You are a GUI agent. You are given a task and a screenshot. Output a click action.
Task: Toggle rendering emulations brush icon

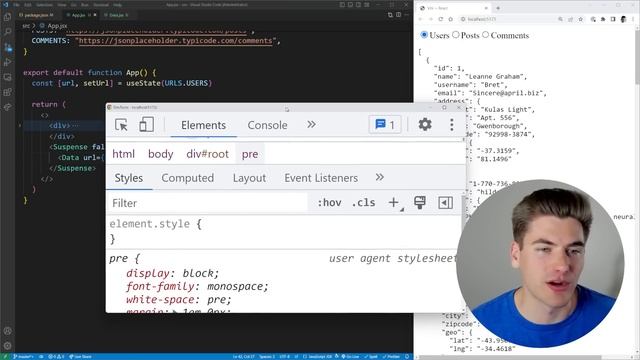pyautogui.click(x=420, y=202)
